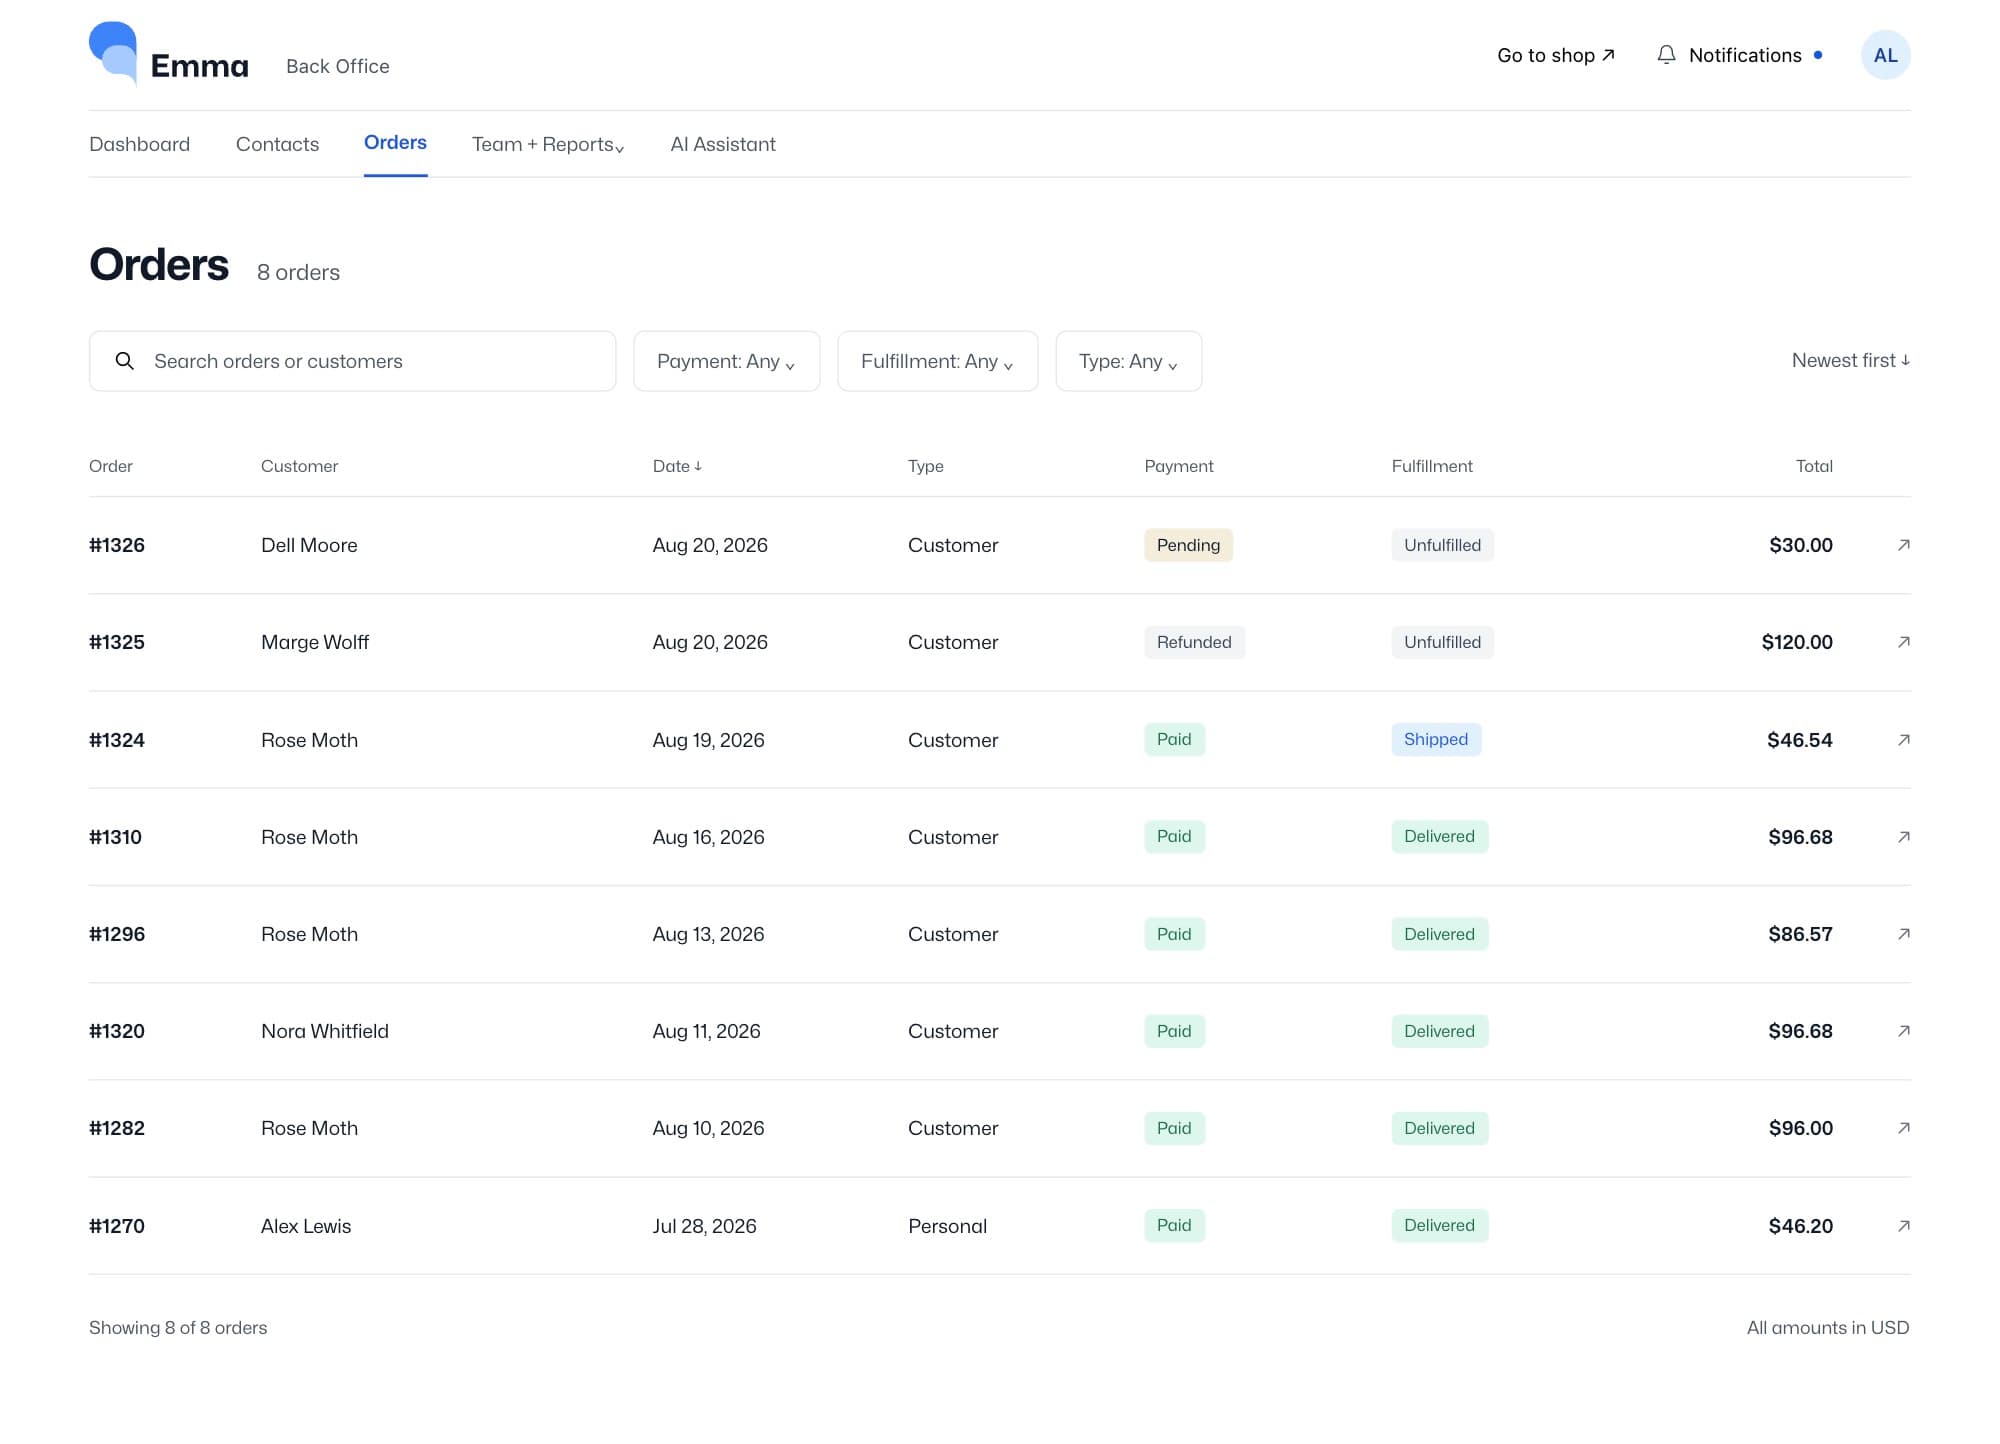This screenshot has height=1444, width=2000.
Task: Focus the Search orders or customers field
Action: point(352,361)
